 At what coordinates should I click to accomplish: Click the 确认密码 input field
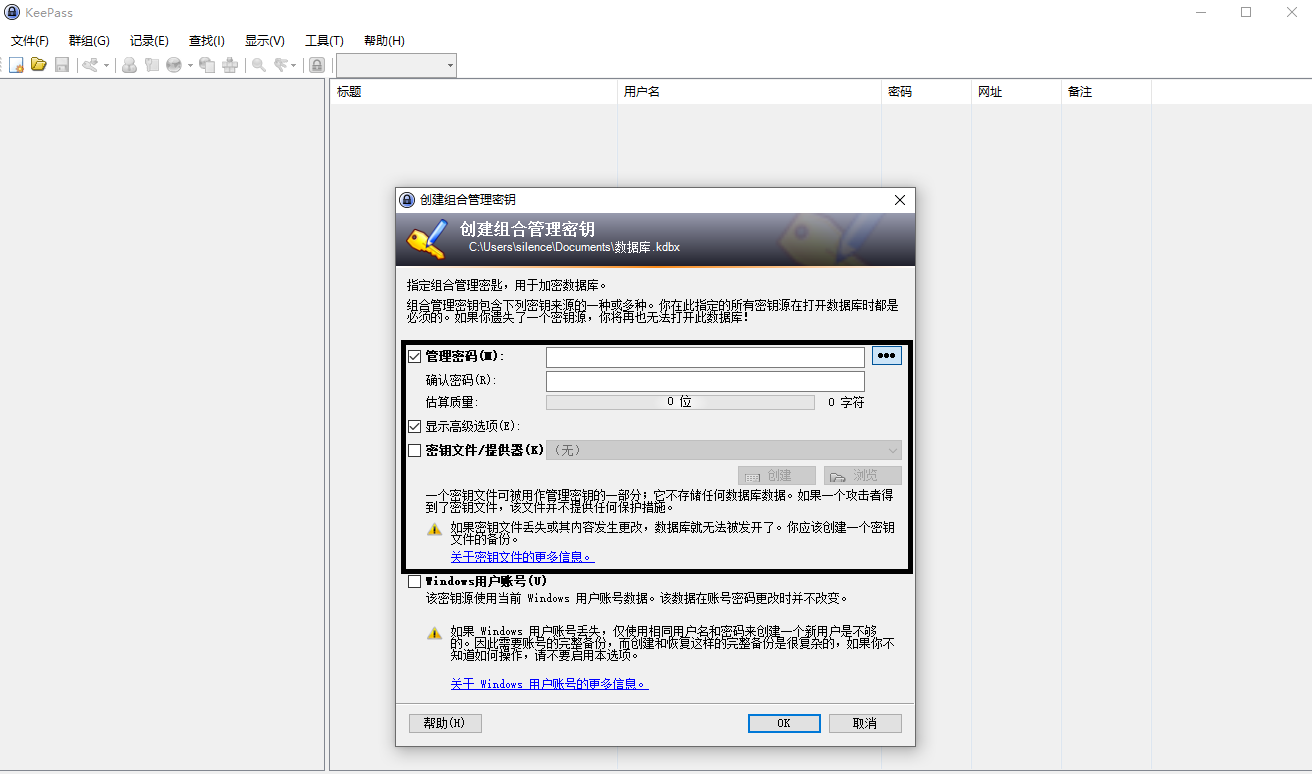[x=705, y=381]
